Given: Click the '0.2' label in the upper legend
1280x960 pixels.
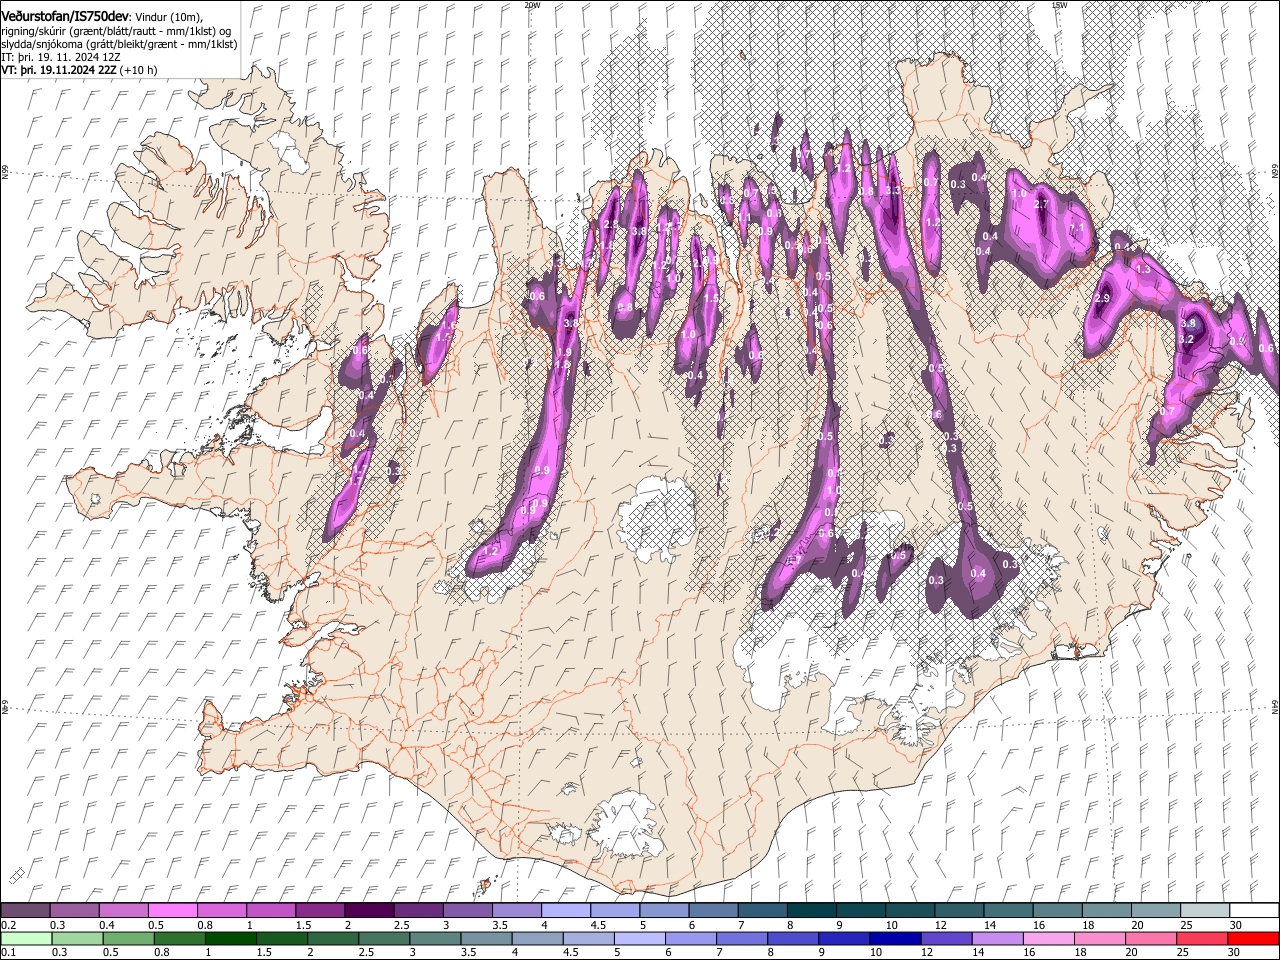Looking at the screenshot, I should pos(8,925).
